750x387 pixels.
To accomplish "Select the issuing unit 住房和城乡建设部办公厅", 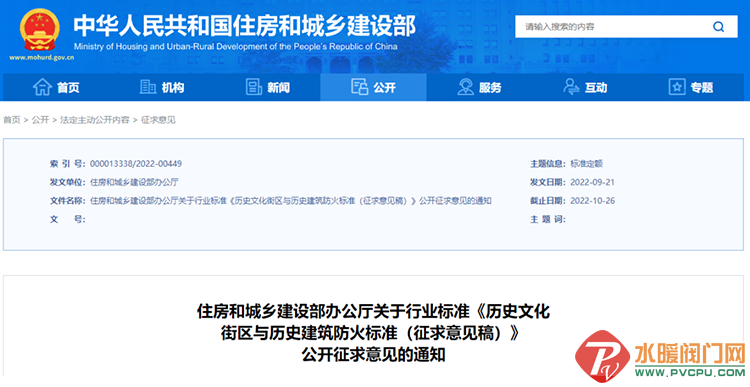I will click(134, 182).
